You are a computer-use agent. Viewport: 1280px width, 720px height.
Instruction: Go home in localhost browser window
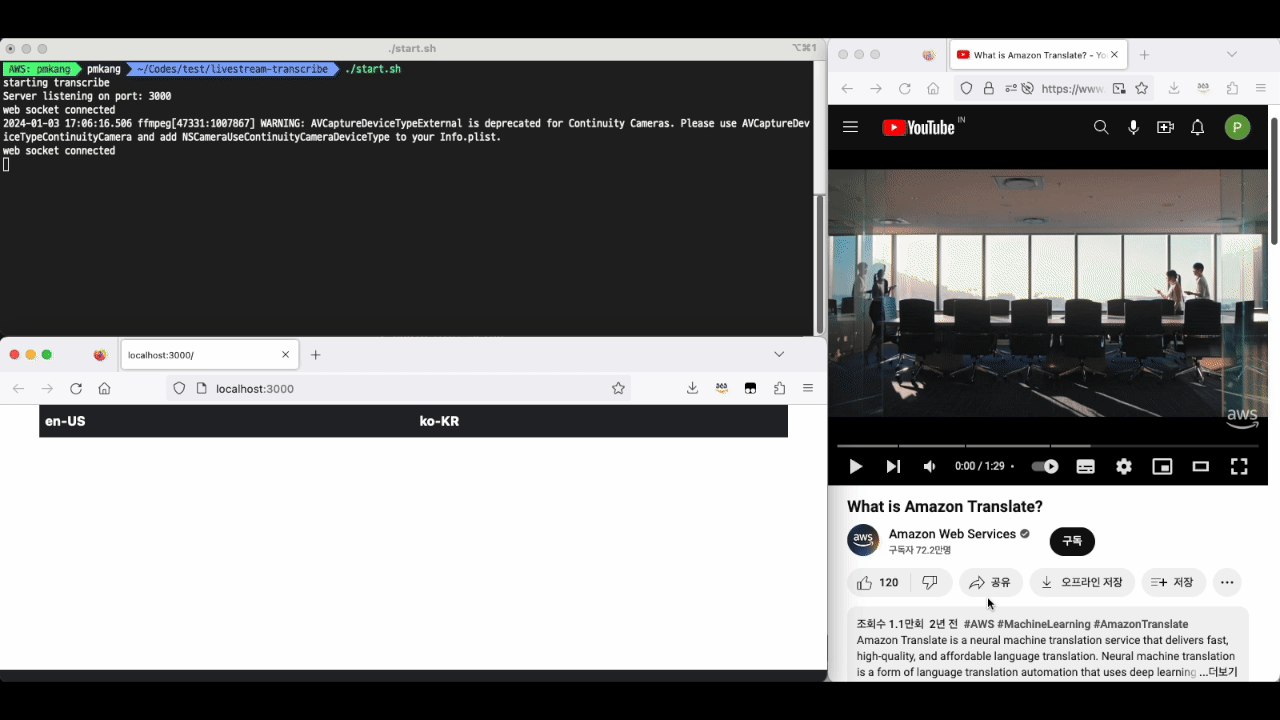(104, 389)
